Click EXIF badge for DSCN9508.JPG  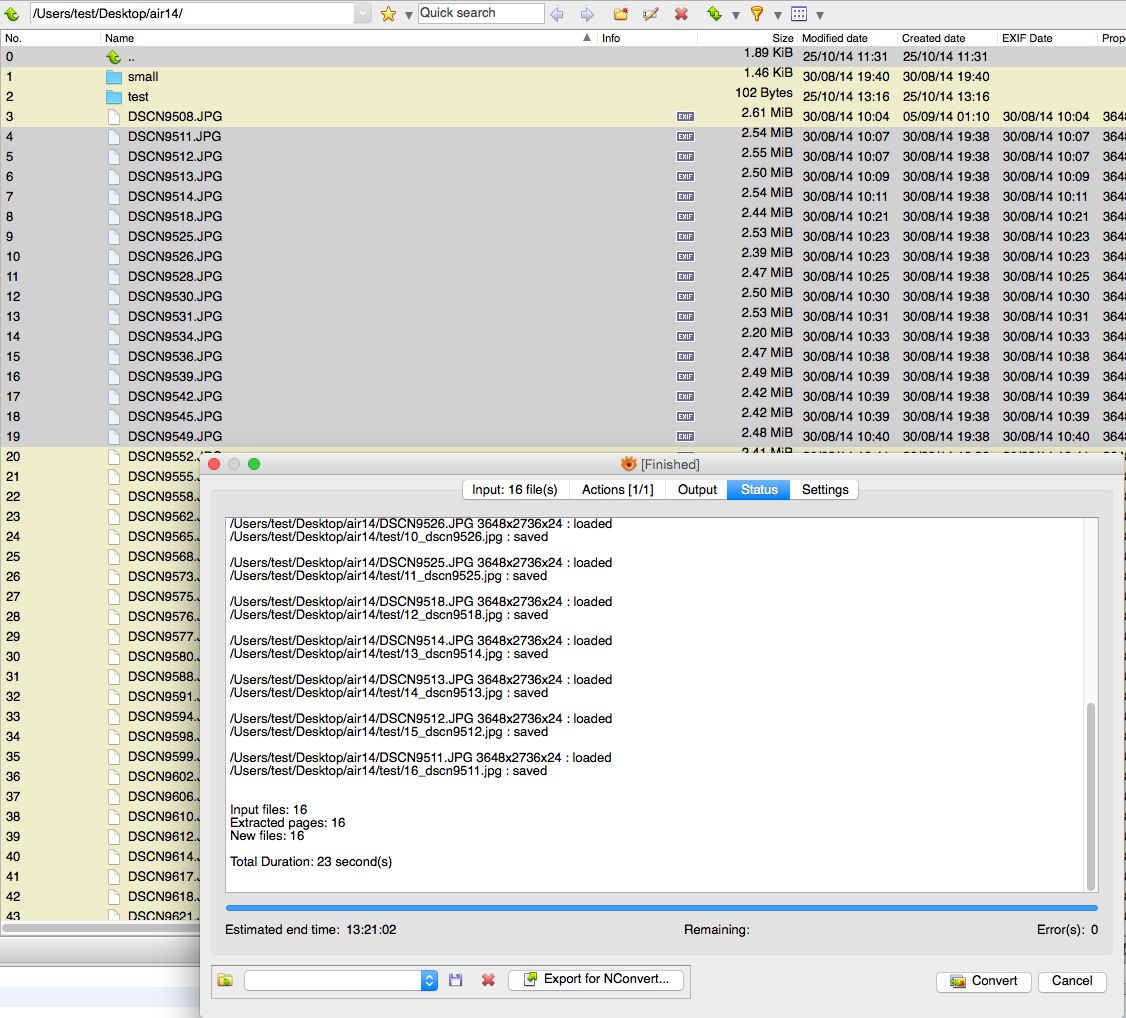tap(685, 116)
